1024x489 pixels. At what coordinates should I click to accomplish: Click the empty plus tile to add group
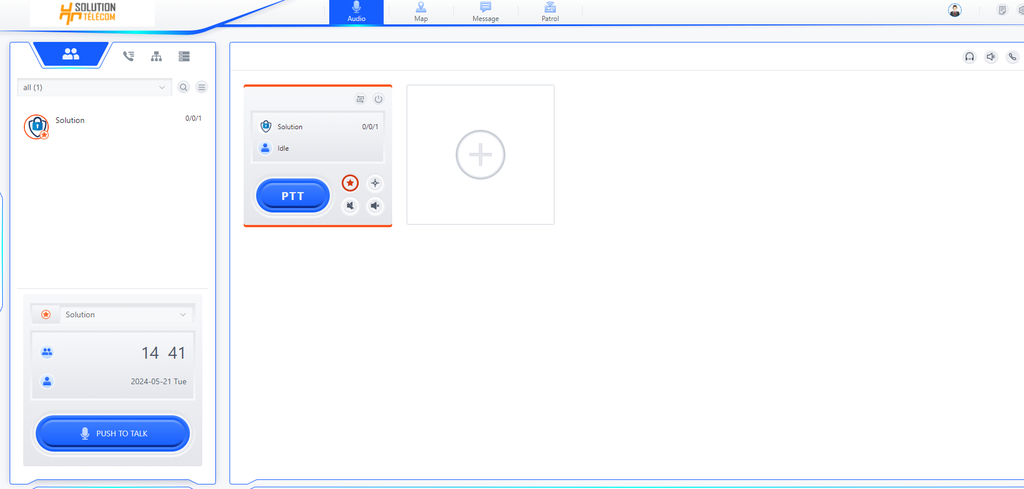click(x=480, y=155)
